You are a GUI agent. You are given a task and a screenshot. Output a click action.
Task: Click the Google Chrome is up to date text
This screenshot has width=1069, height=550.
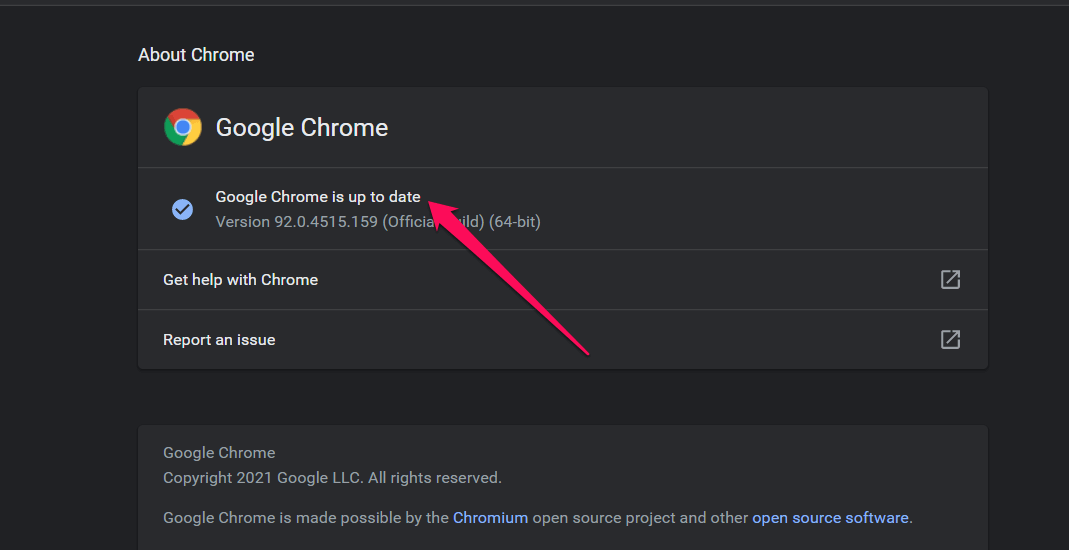[x=318, y=197]
